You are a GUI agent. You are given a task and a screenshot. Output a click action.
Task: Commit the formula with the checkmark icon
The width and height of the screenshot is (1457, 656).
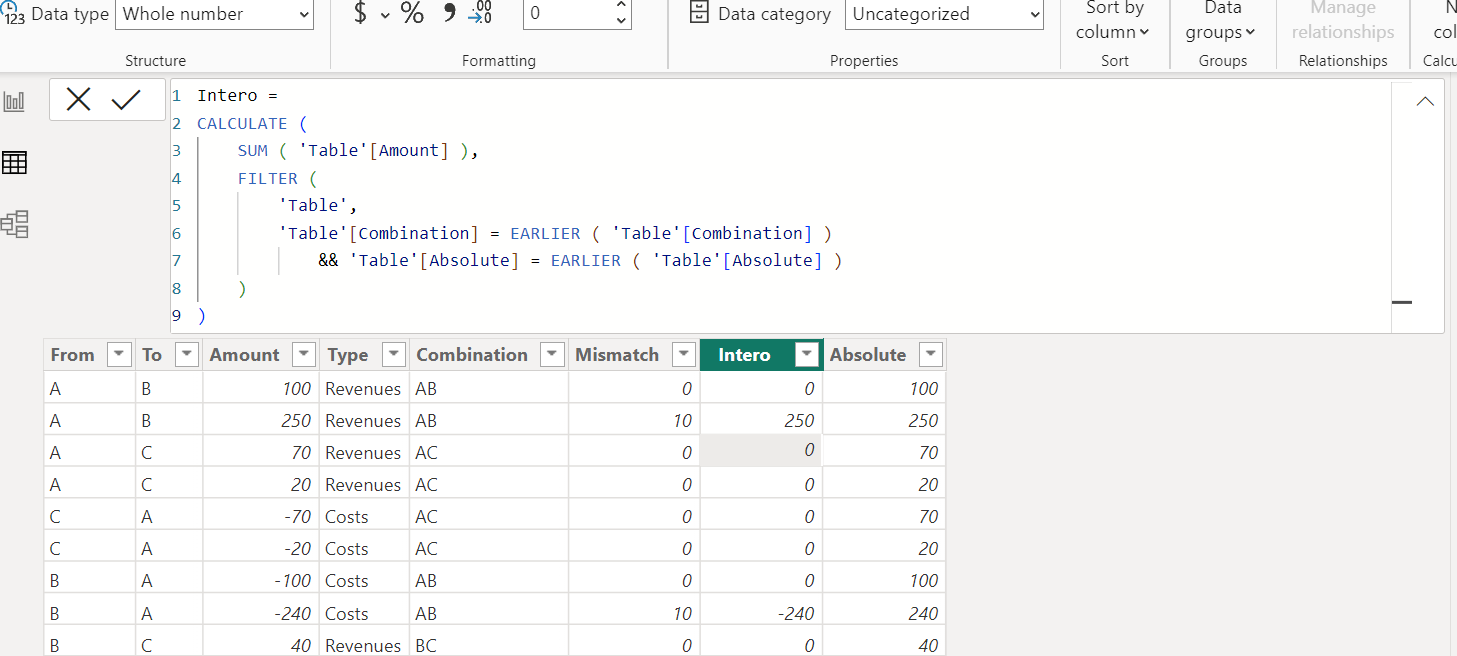[x=127, y=100]
